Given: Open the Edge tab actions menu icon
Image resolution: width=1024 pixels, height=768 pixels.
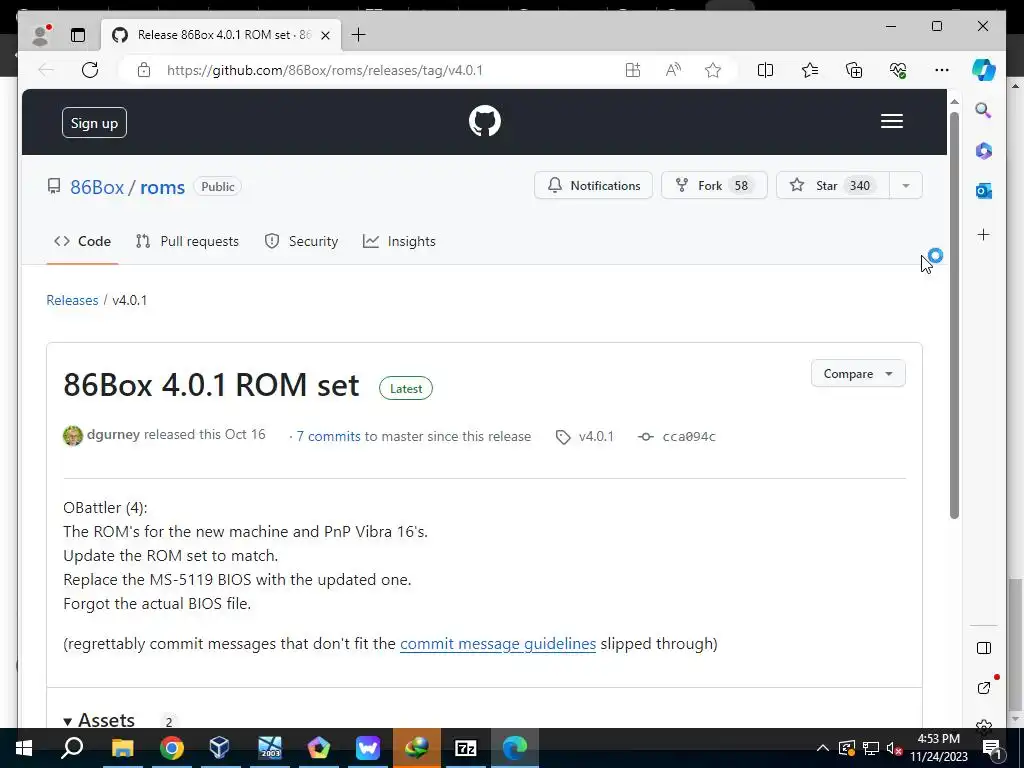Looking at the screenshot, I should (78, 35).
